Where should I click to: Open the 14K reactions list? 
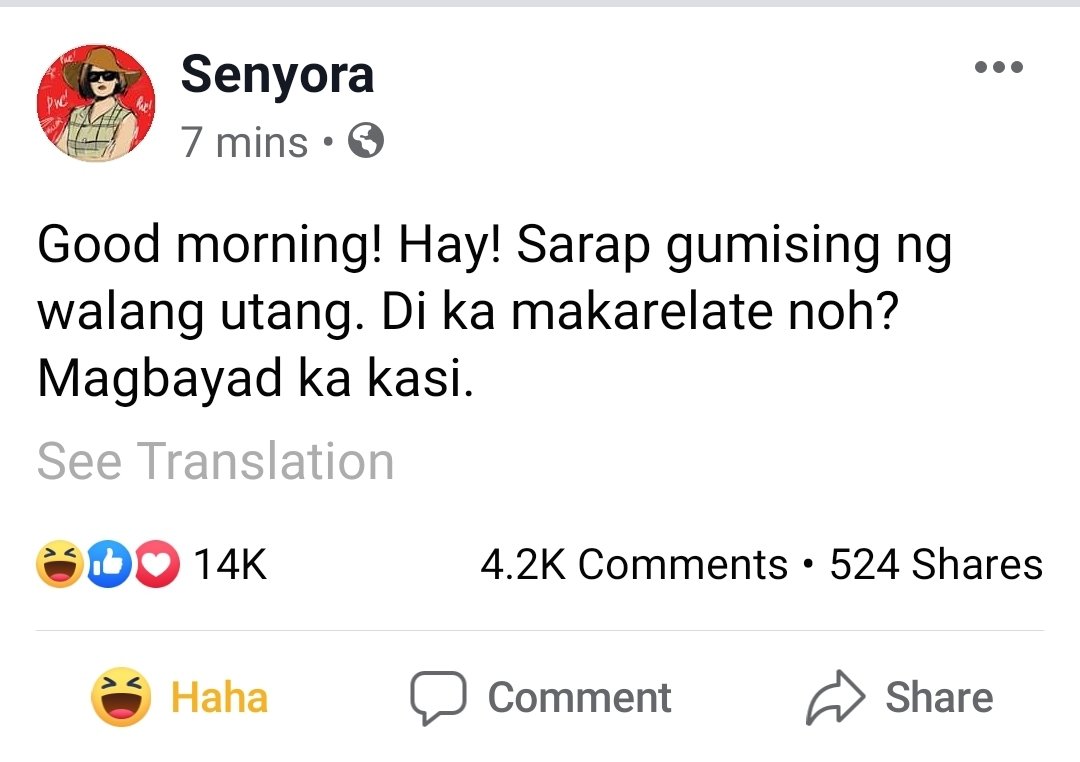coord(230,564)
